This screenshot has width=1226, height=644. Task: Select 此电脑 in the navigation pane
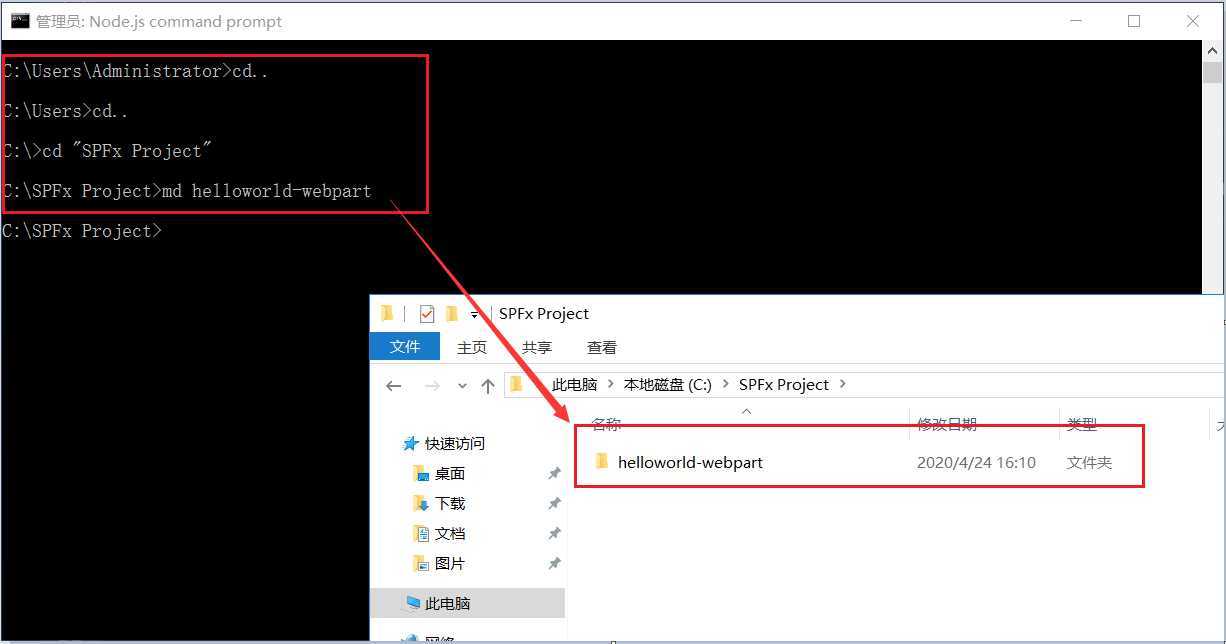(x=447, y=603)
